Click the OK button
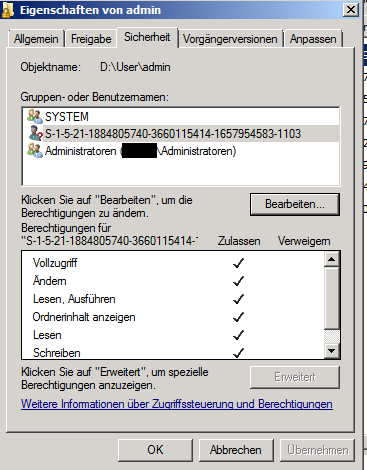Screen dimensions: 367x470 [x=155, y=450]
